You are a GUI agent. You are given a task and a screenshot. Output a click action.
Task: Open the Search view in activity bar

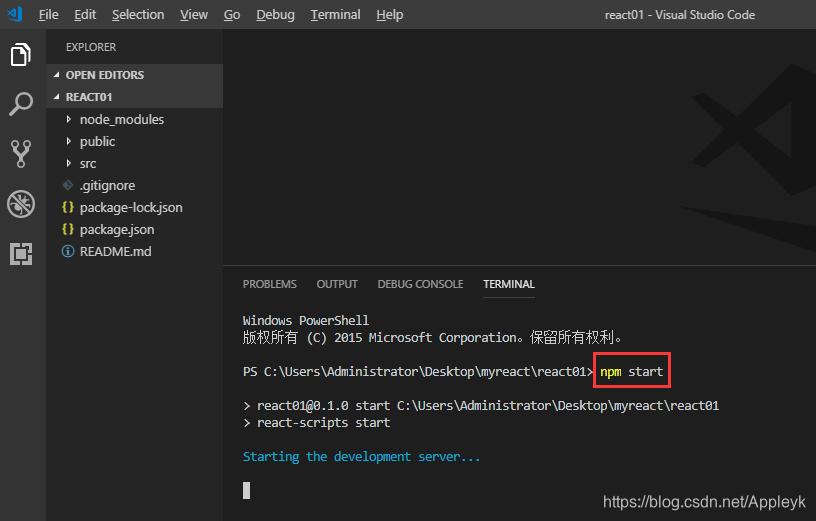click(x=21, y=104)
